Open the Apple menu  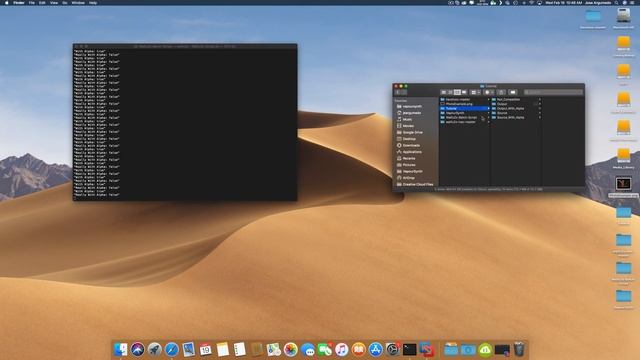pyautogui.click(x=7, y=2)
